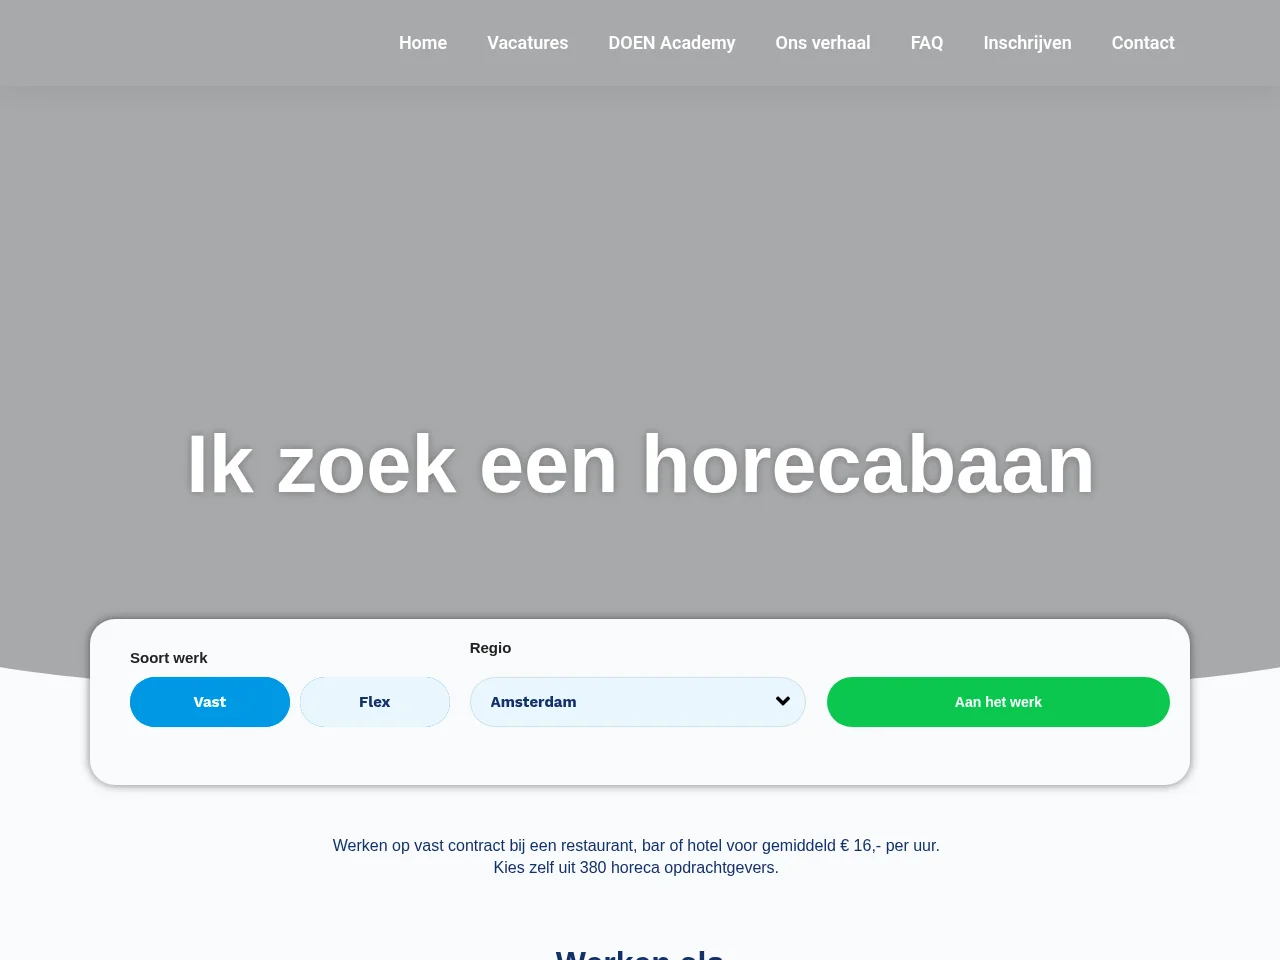Click text 'Kies zelf uit 380 horeca opdrachtgevers.'
1280x960 pixels.
636,868
